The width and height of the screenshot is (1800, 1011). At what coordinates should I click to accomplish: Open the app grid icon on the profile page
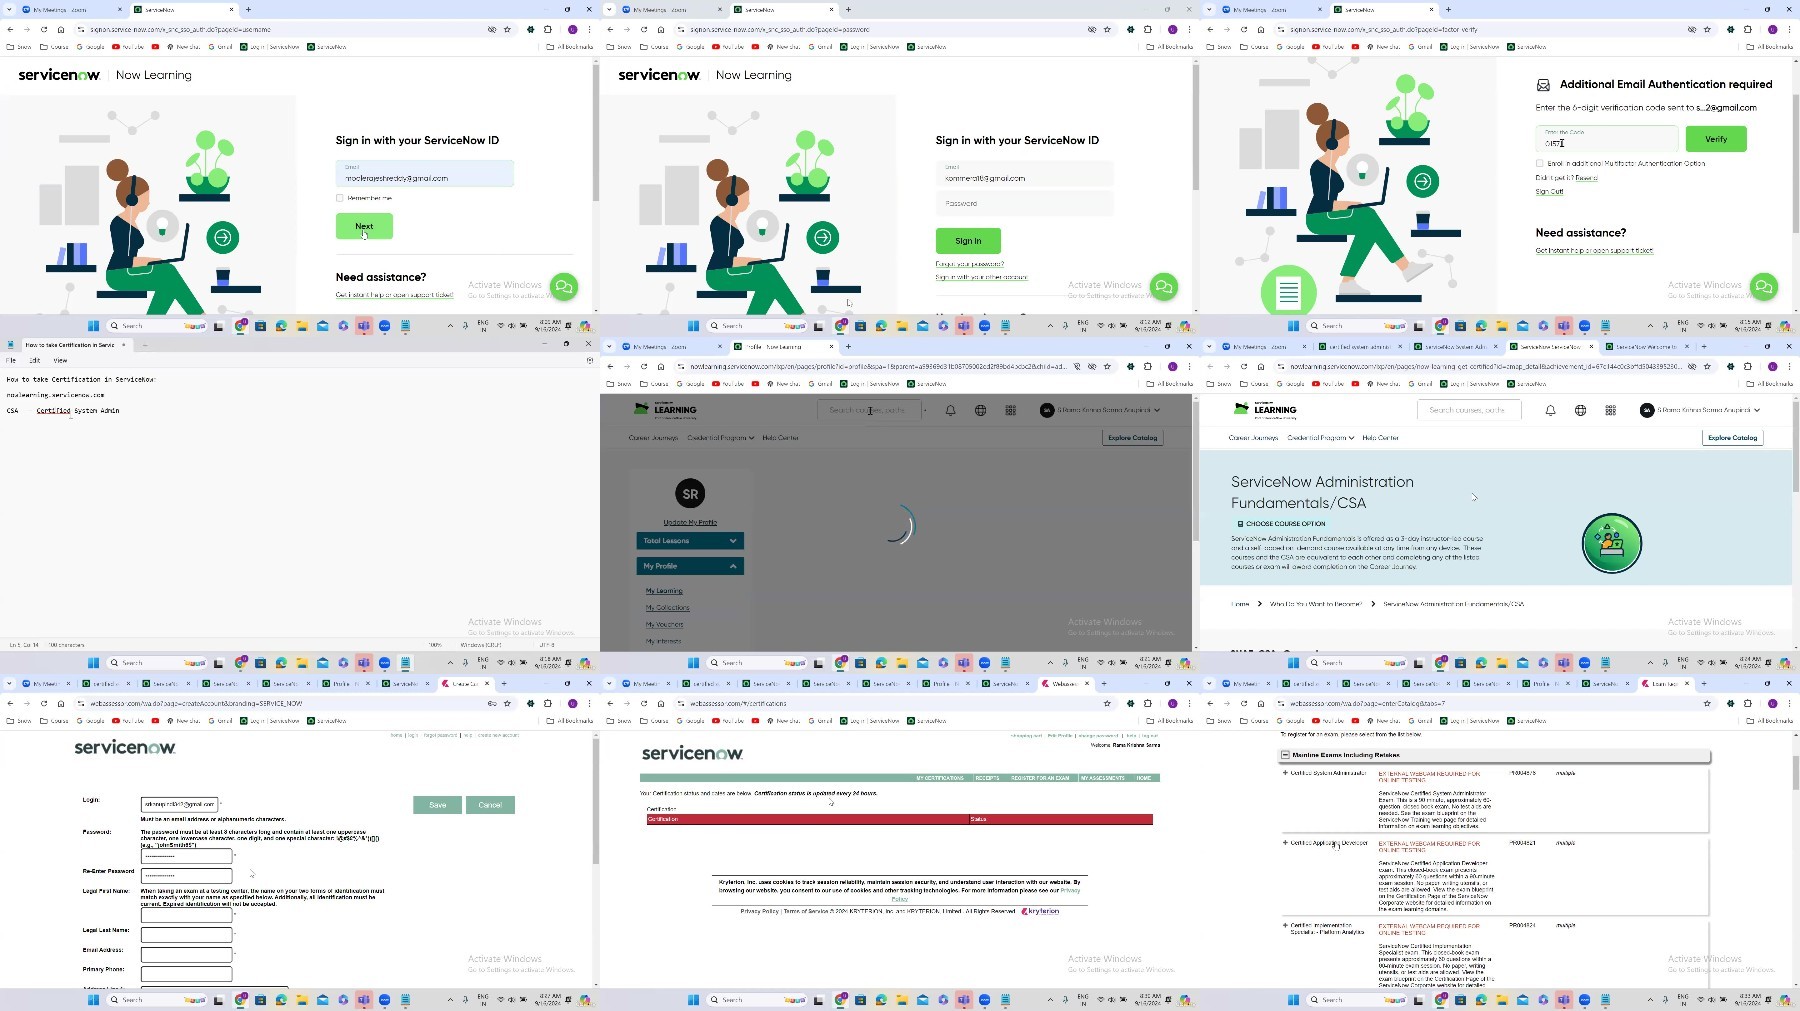tap(1011, 410)
